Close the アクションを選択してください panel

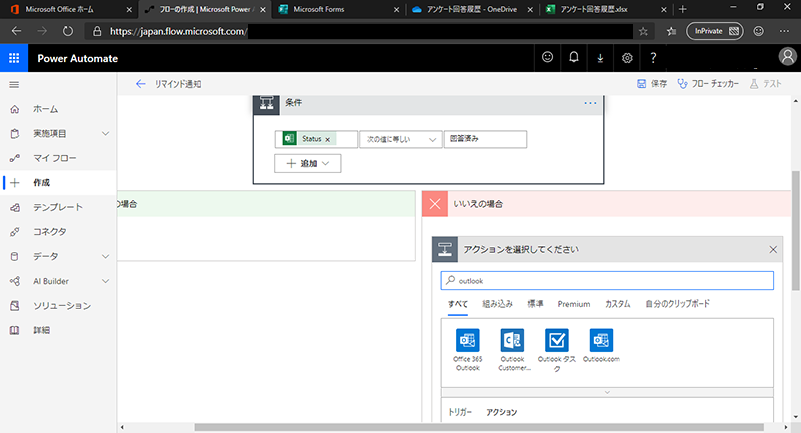point(773,249)
